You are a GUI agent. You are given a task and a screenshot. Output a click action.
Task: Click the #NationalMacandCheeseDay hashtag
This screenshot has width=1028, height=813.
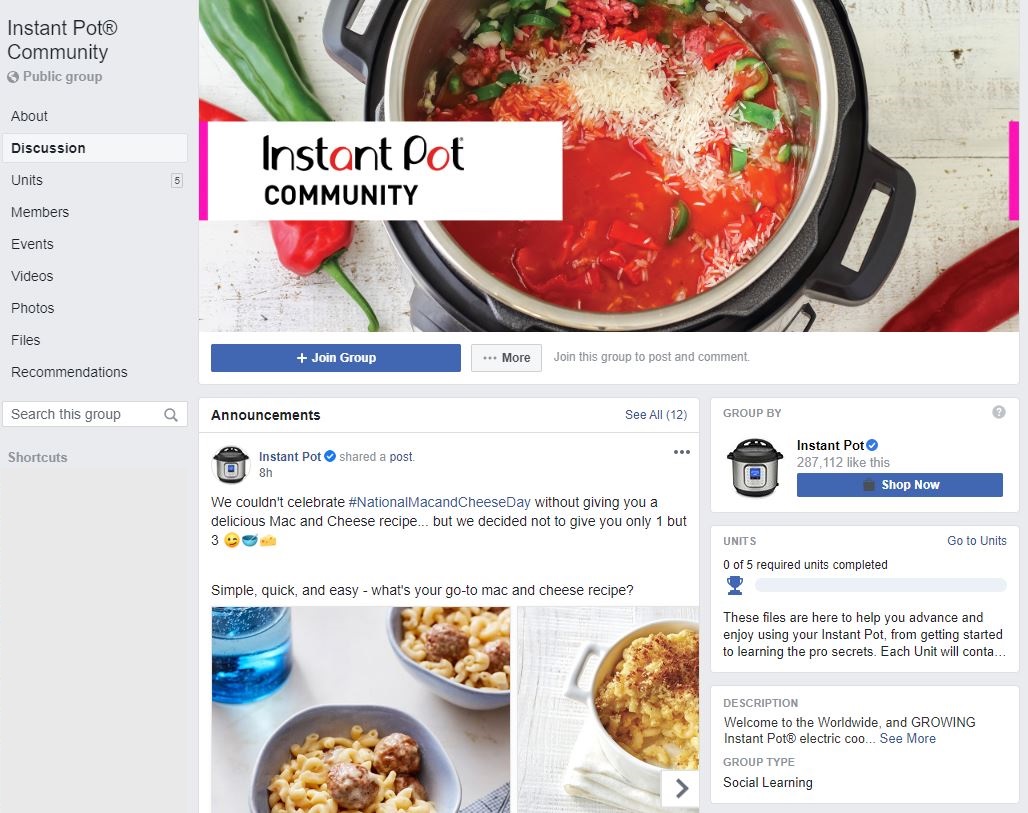coord(439,502)
